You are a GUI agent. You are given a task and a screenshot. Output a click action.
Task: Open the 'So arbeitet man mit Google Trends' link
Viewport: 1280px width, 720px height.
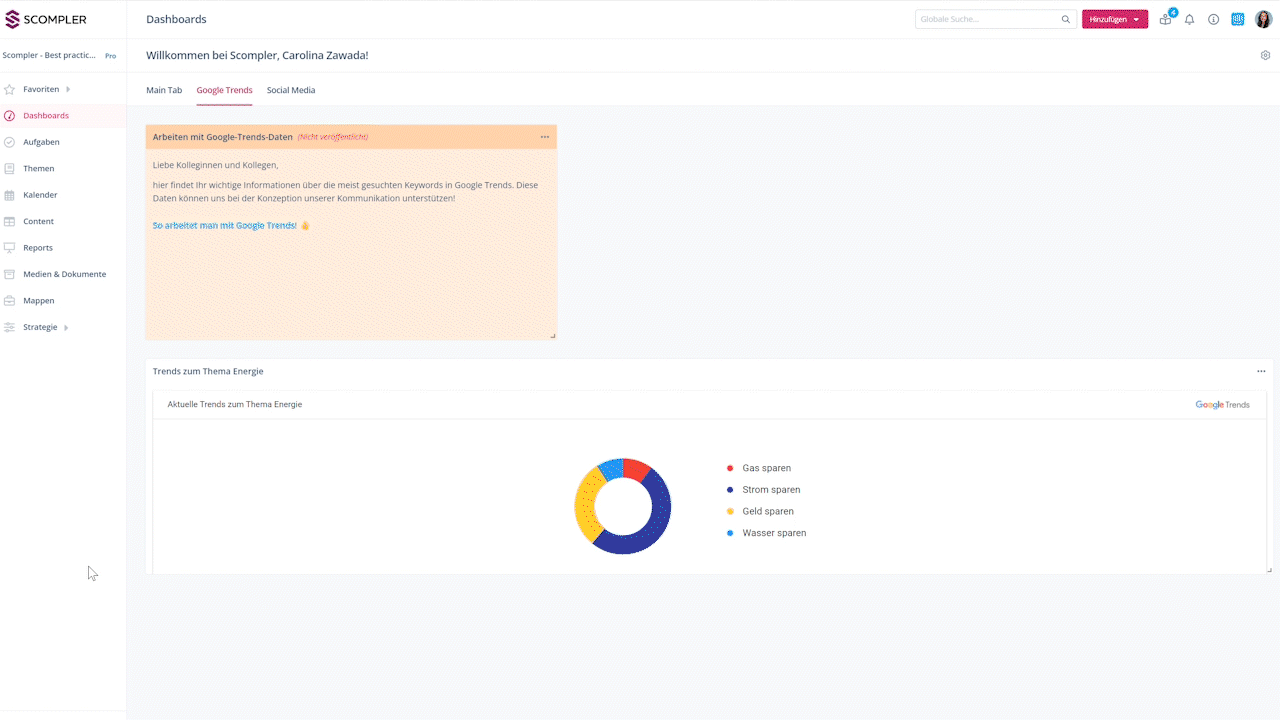(x=225, y=225)
